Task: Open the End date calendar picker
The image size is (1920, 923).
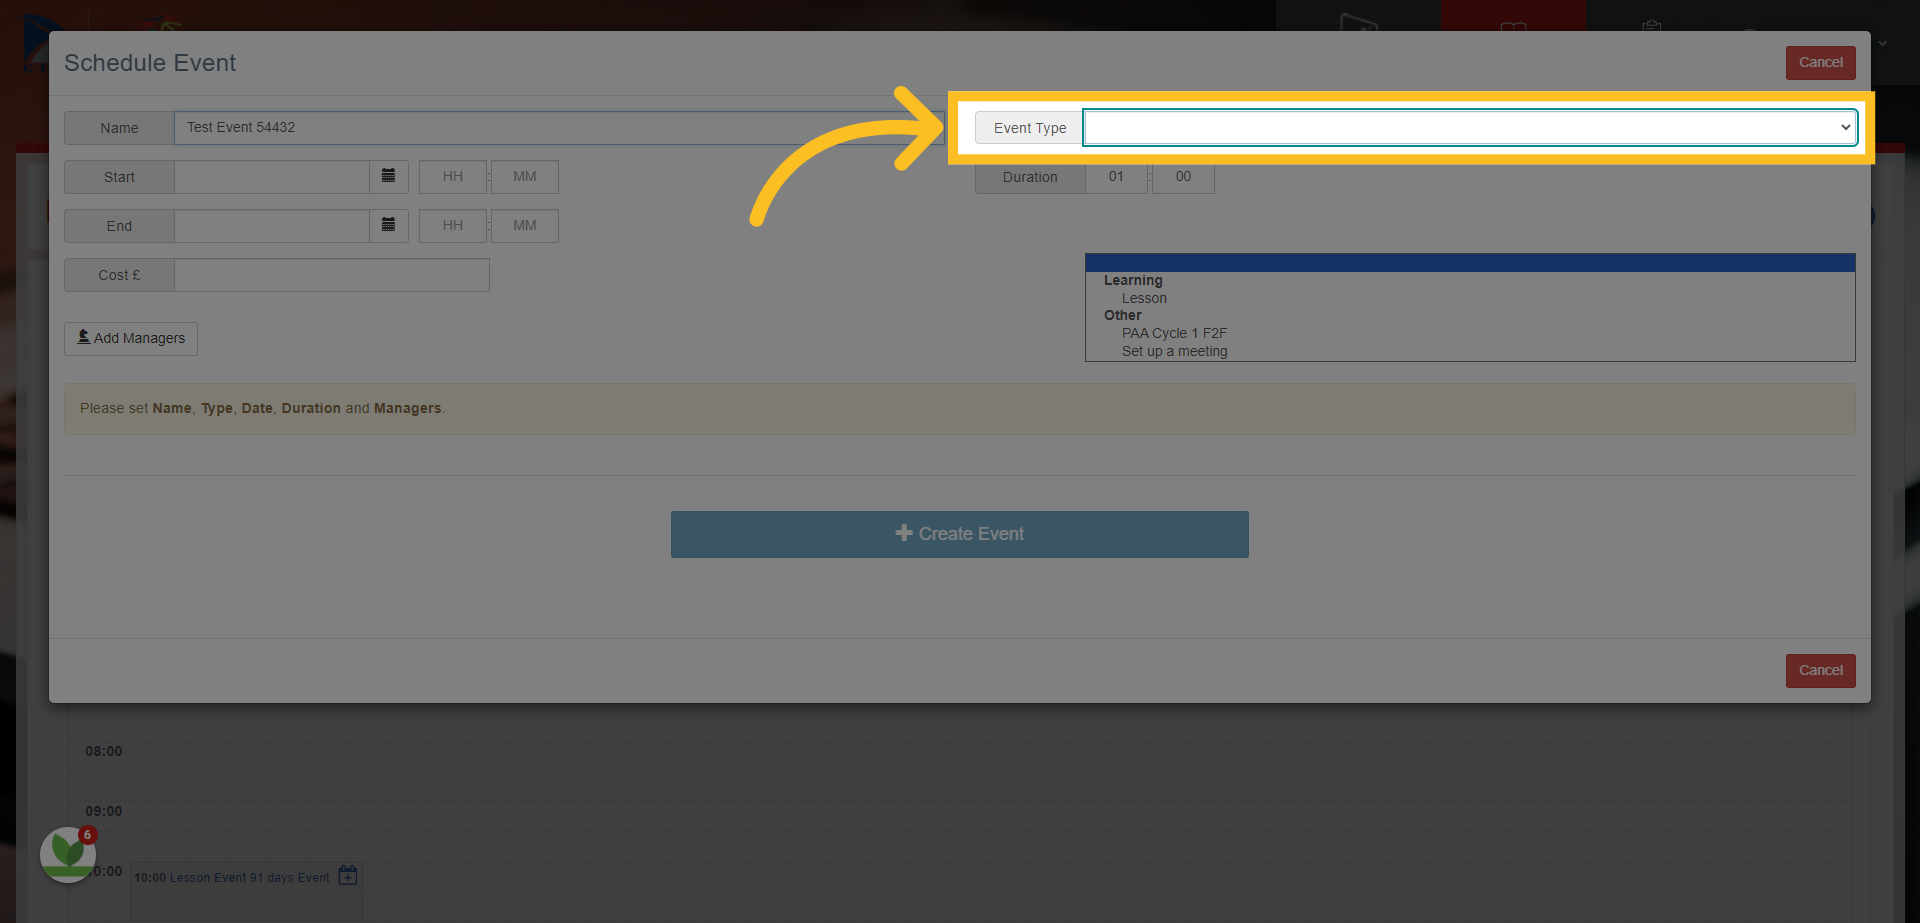Action: (388, 225)
